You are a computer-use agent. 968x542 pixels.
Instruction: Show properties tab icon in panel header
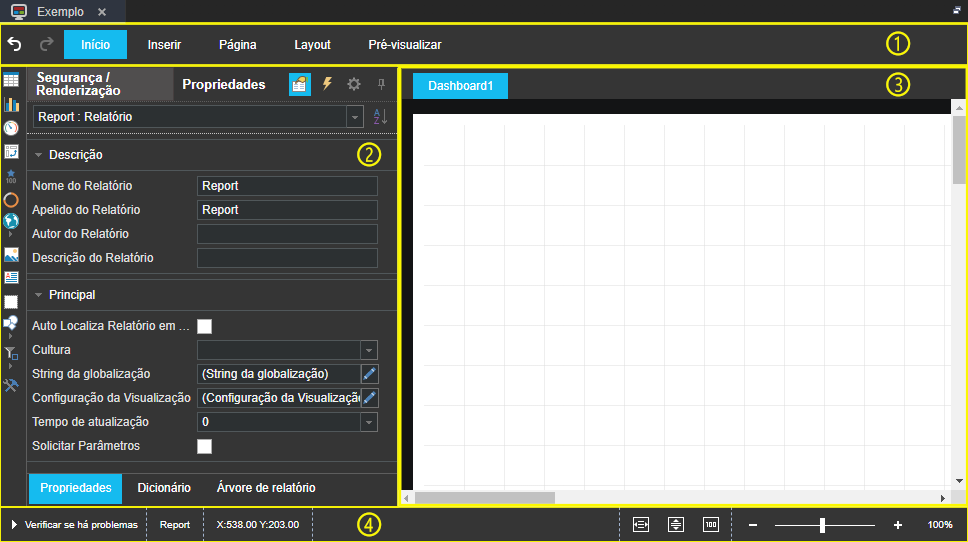(x=299, y=85)
